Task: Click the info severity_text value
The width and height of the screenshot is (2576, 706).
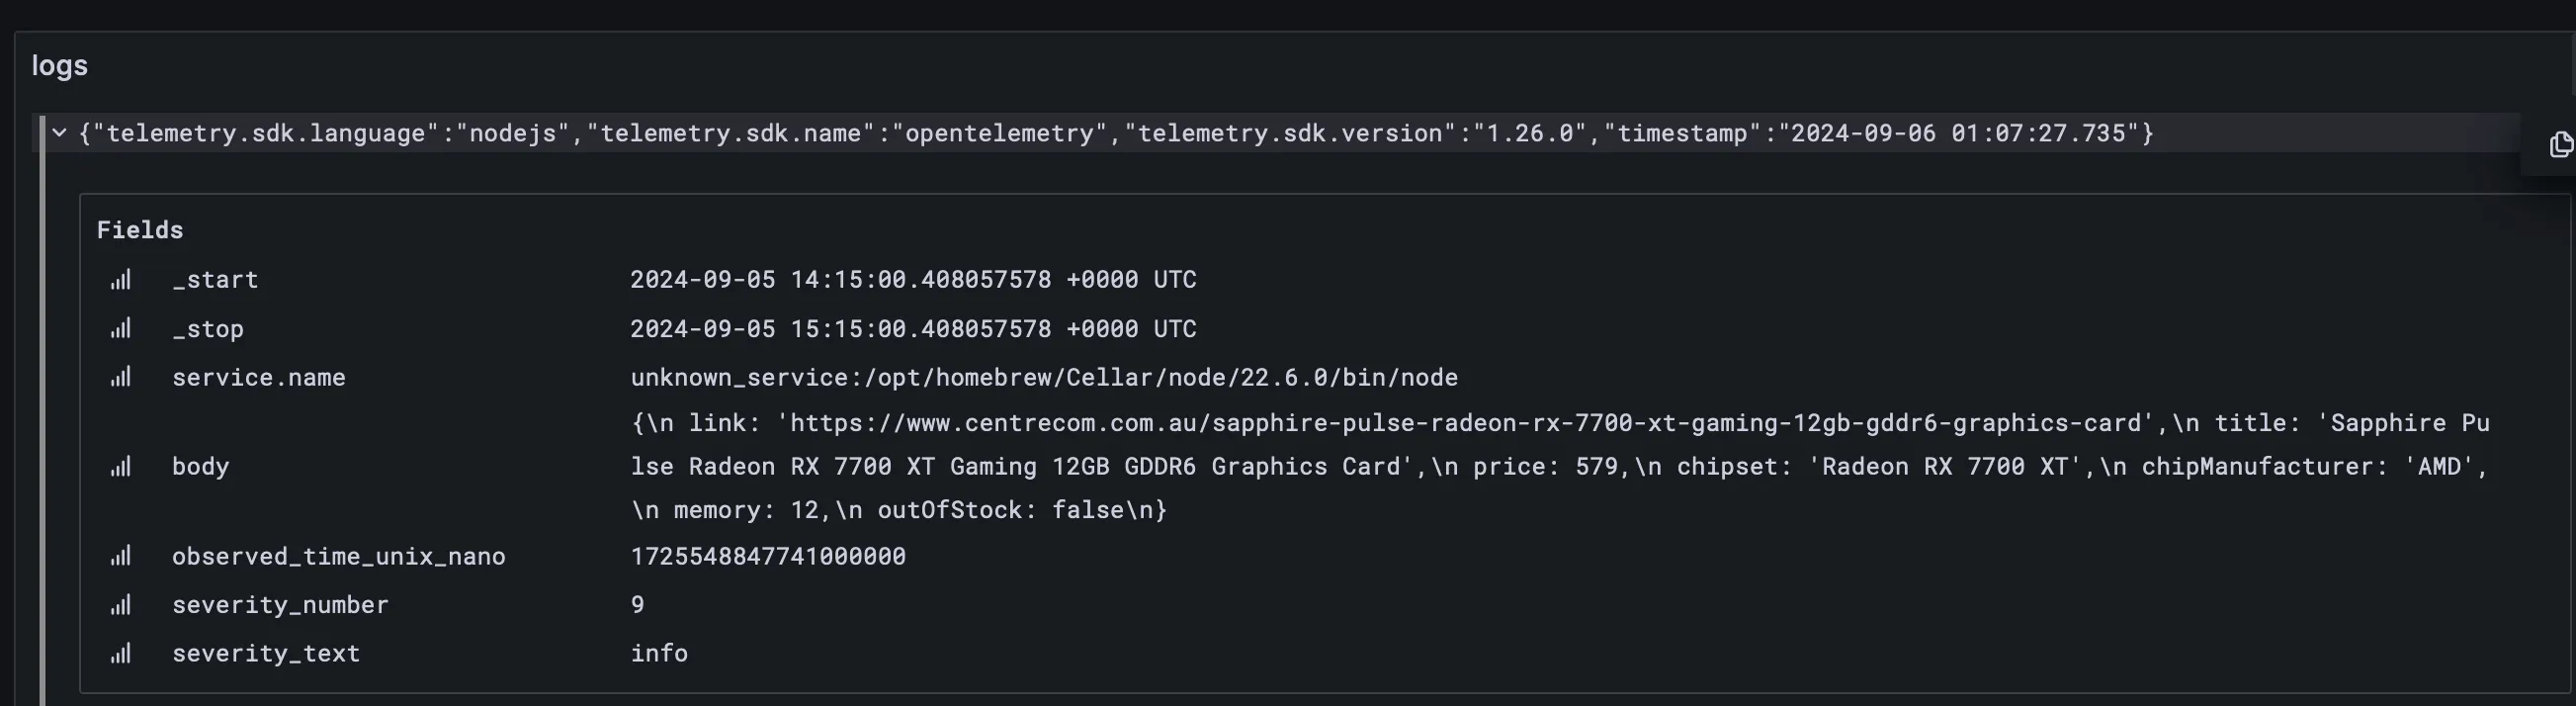Action: tap(658, 653)
